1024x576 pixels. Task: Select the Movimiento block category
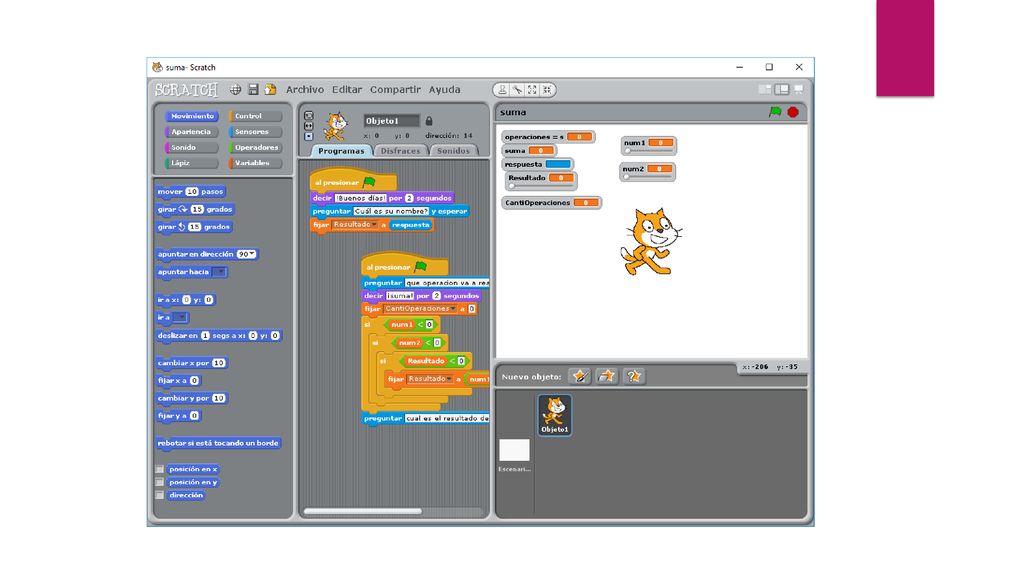coord(191,116)
